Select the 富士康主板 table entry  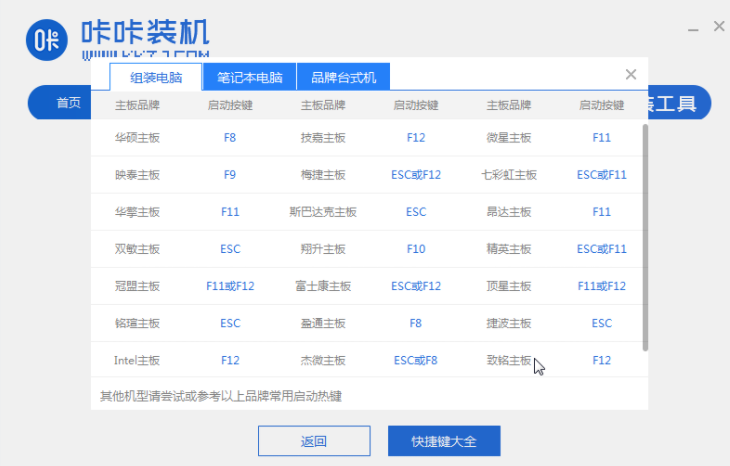coord(323,286)
